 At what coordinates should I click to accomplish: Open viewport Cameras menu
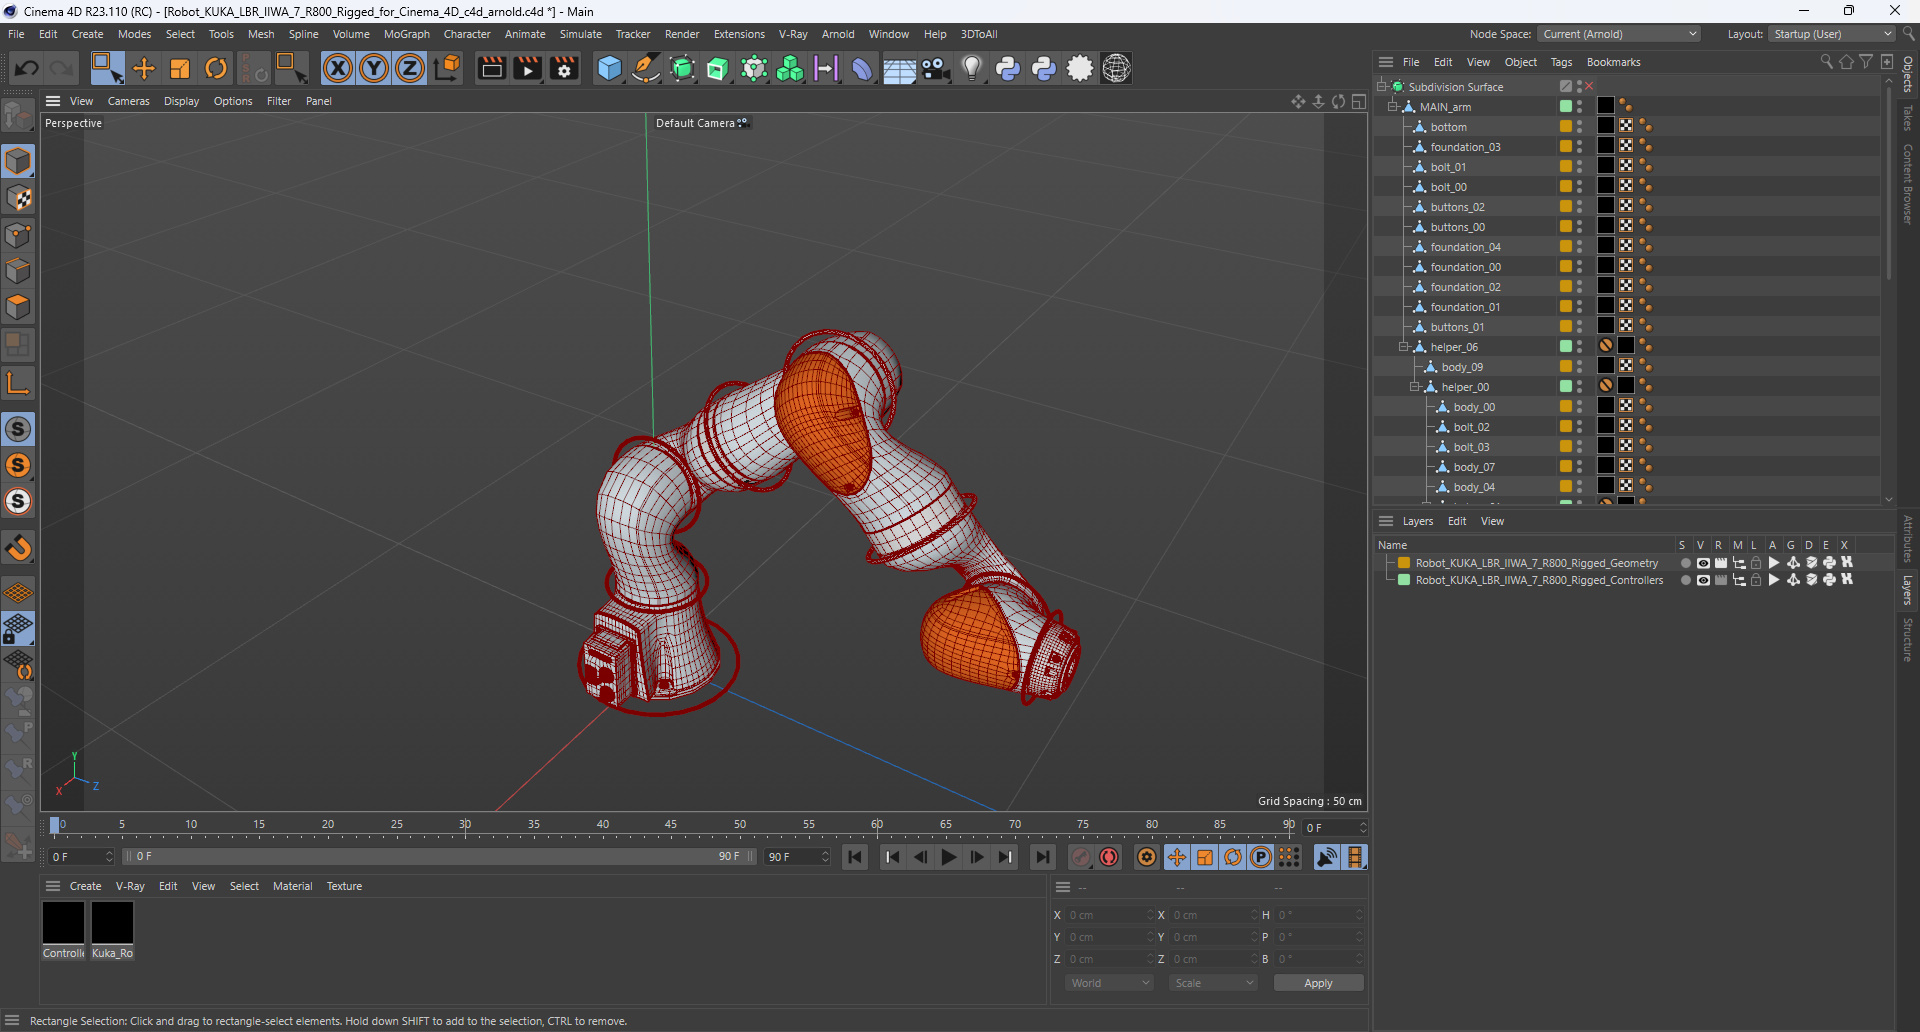point(128,101)
